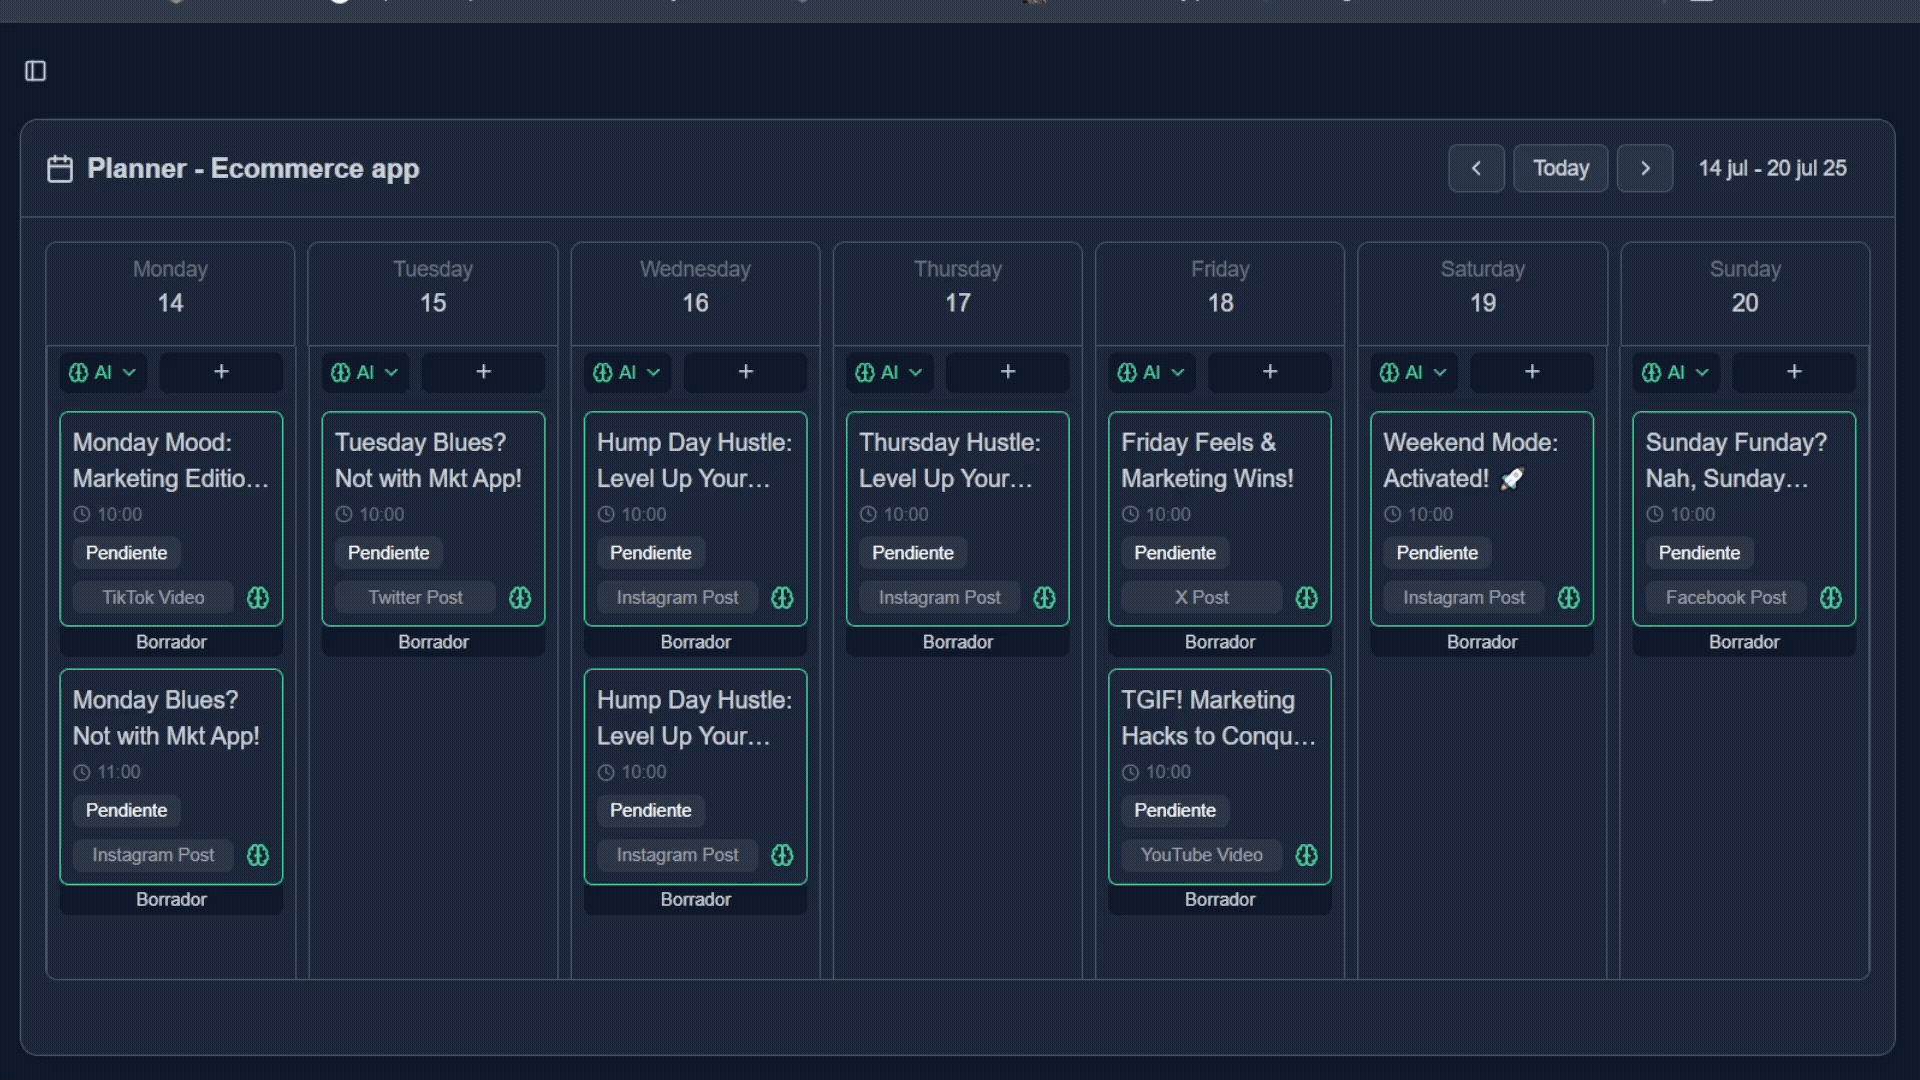Click the clock icon on Tuesday's card
The height and width of the screenshot is (1080, 1920).
[342, 514]
